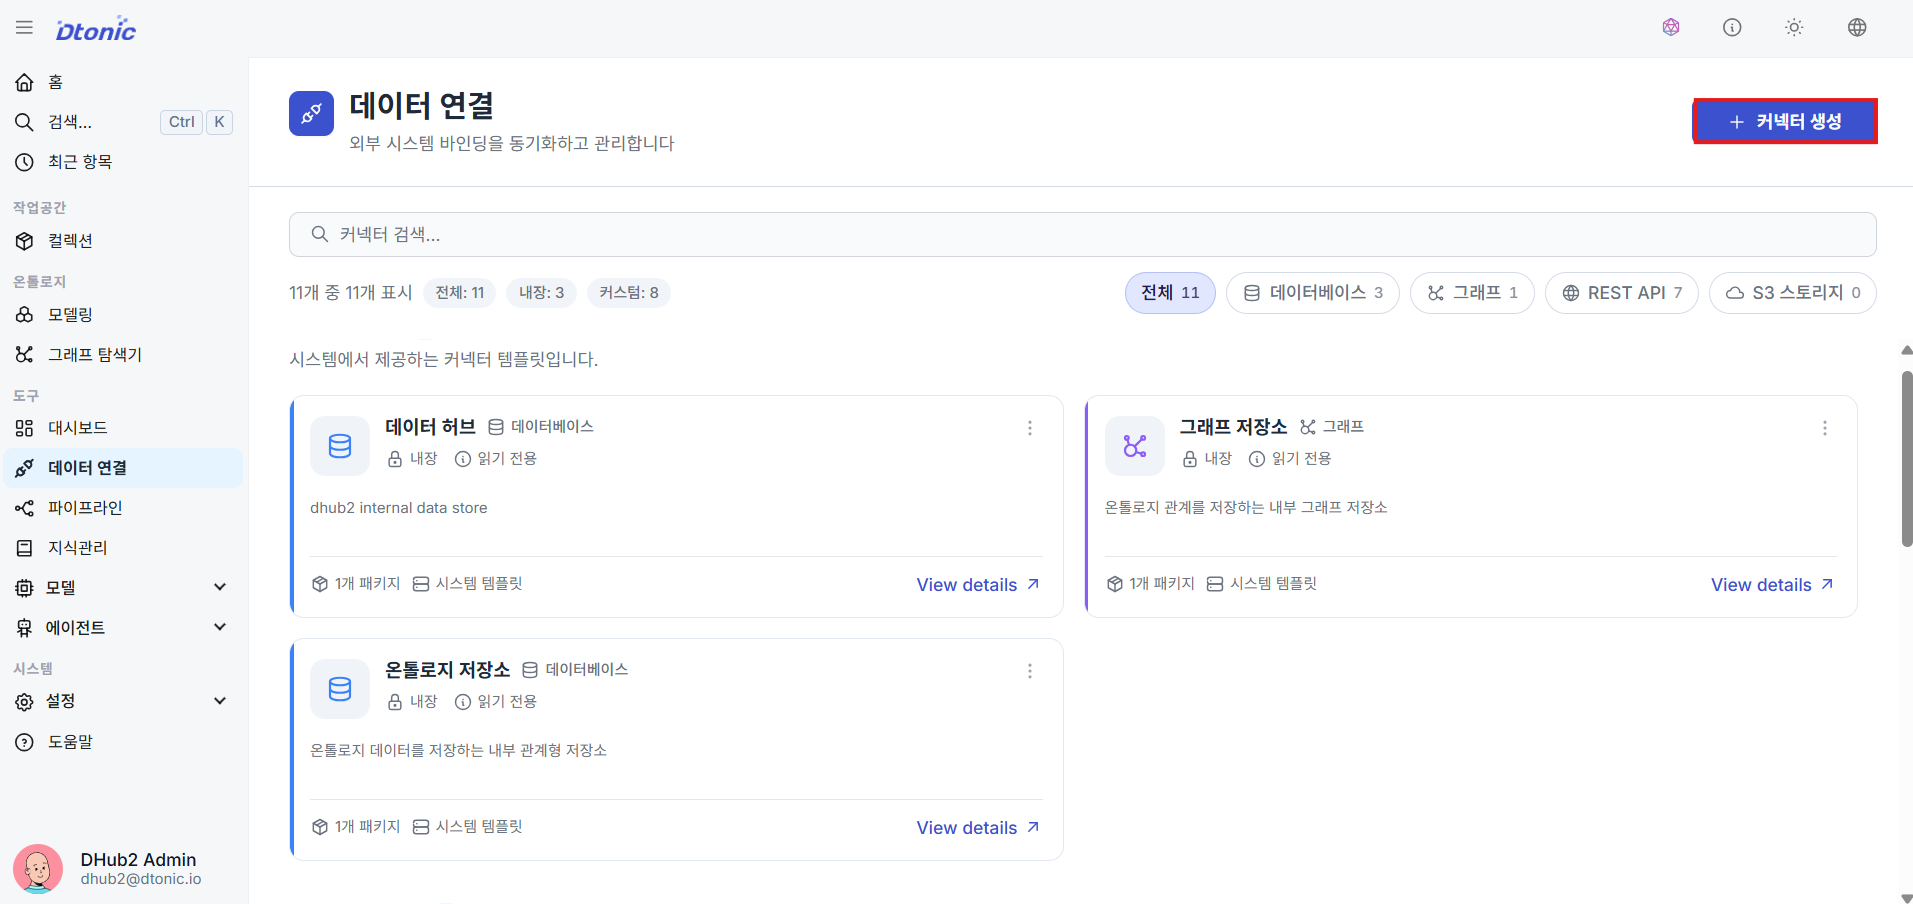Open the info icon in header
The image size is (1913, 904).
(1732, 27)
